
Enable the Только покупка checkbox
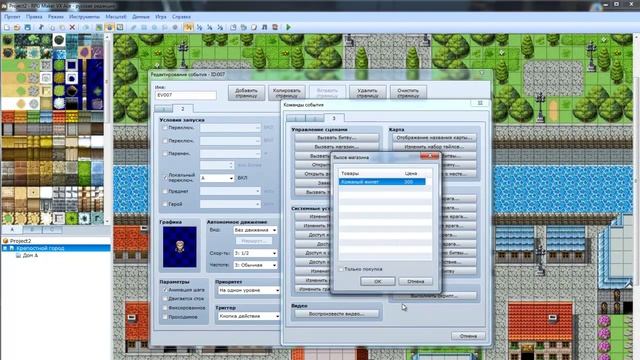[x=341, y=269]
